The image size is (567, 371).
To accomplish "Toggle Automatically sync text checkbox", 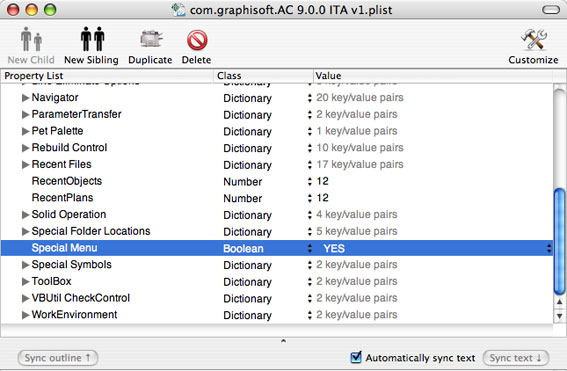I will [x=356, y=357].
